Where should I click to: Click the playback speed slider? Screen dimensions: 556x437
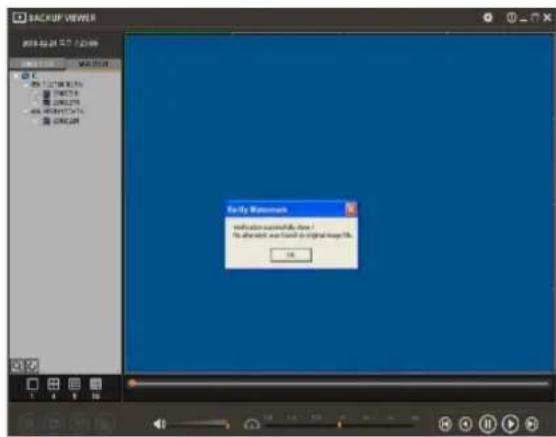tap(340, 424)
